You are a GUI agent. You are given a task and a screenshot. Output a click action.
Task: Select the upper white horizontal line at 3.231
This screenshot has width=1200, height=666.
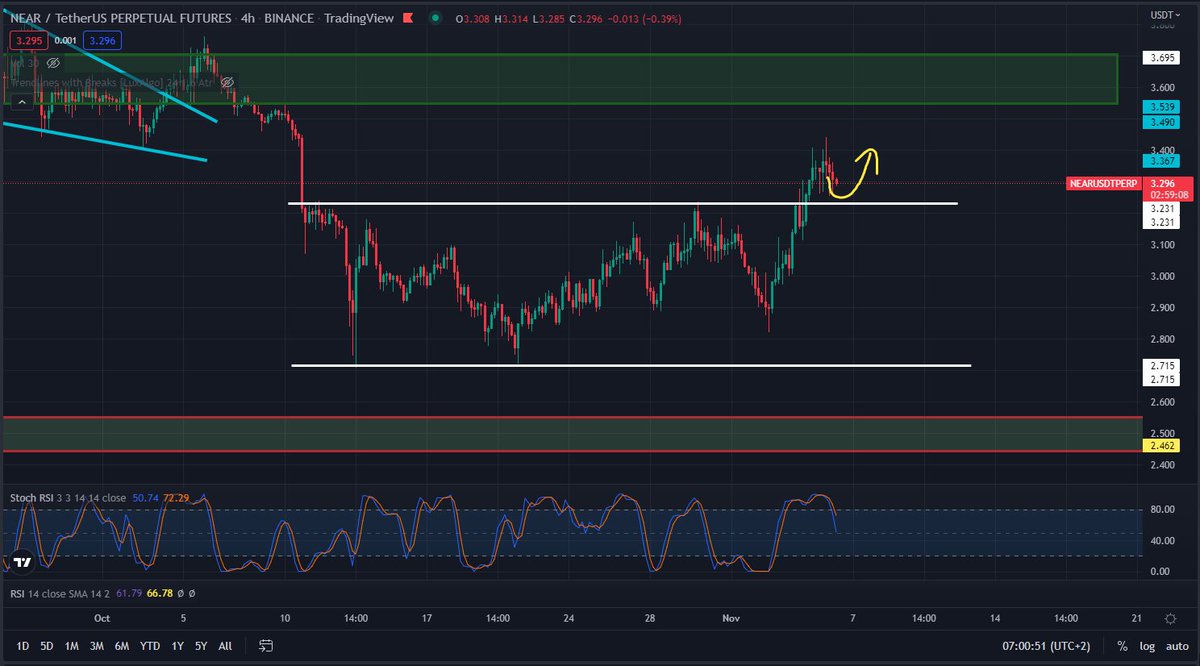(x=622, y=204)
